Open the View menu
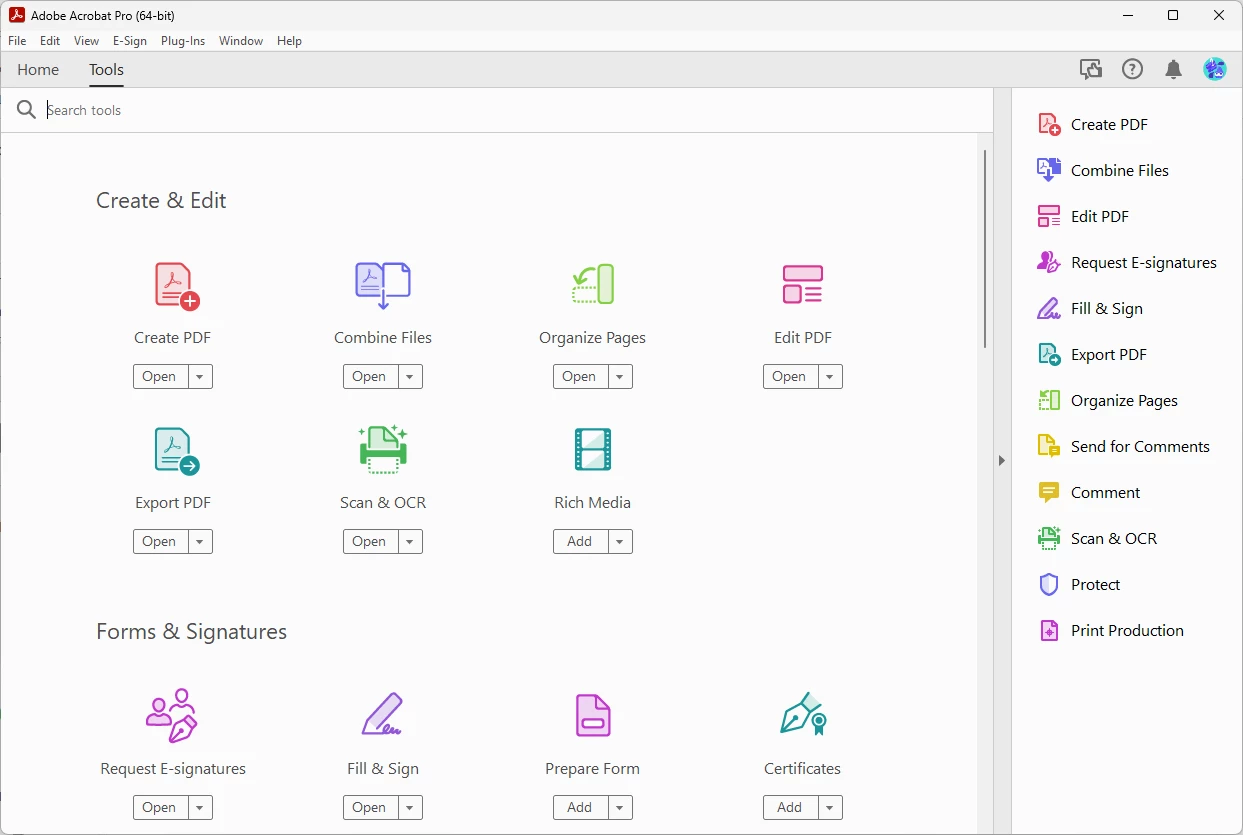1243x835 pixels. pos(86,41)
